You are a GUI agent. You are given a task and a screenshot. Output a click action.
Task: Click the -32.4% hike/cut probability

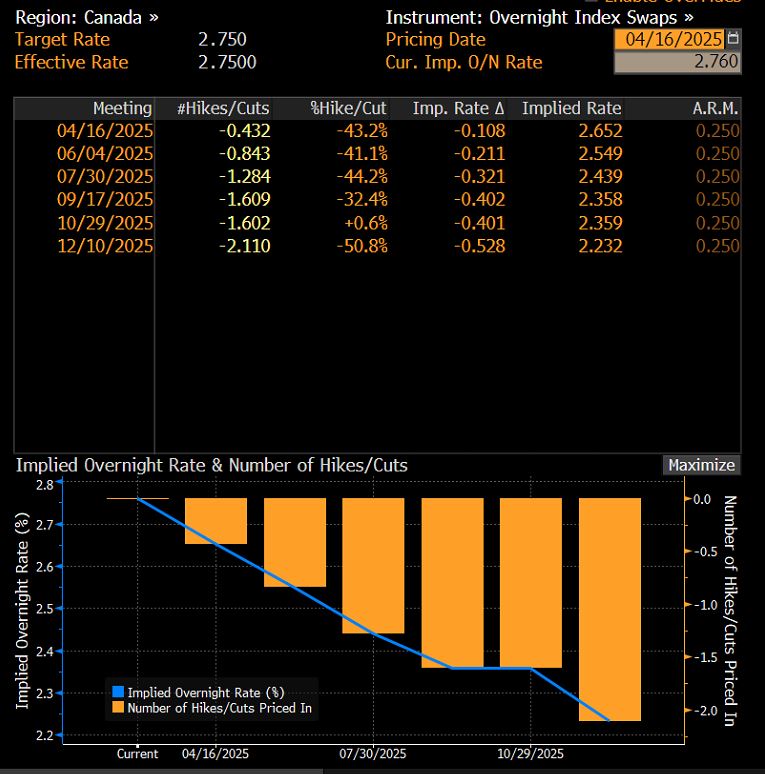(x=362, y=199)
